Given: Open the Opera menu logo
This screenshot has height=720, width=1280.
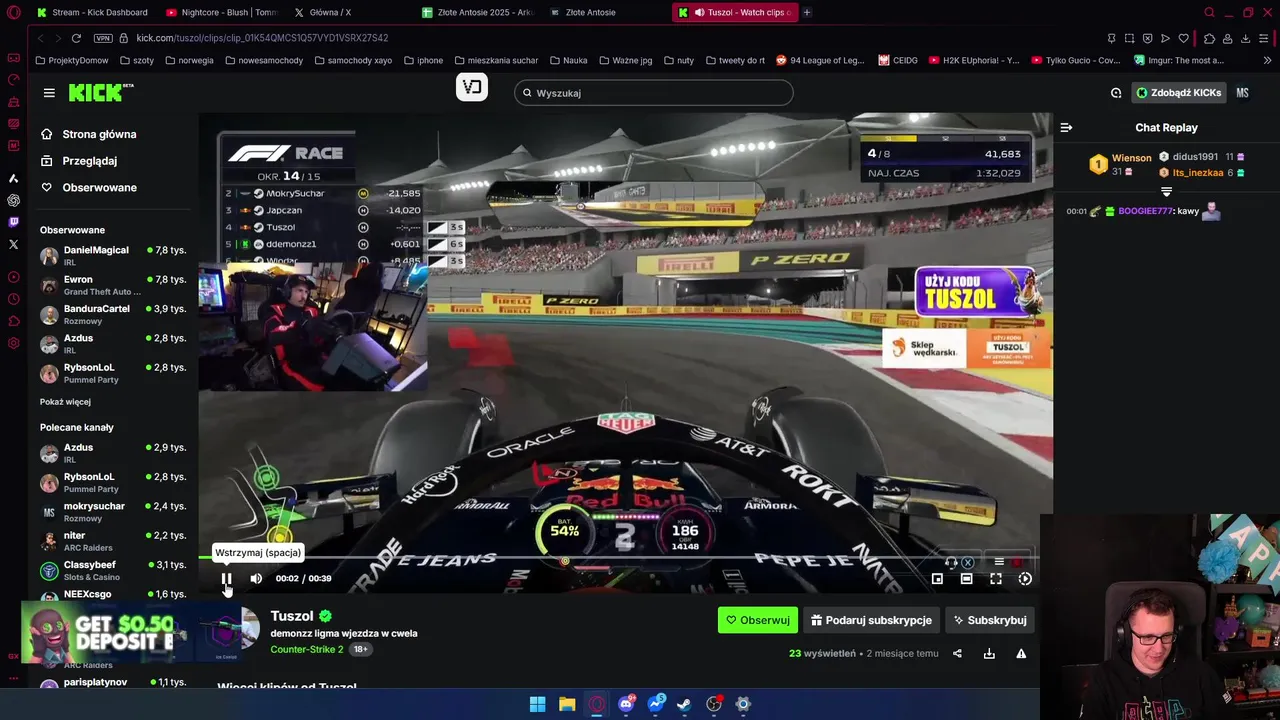Looking at the screenshot, I should pos(13,13).
